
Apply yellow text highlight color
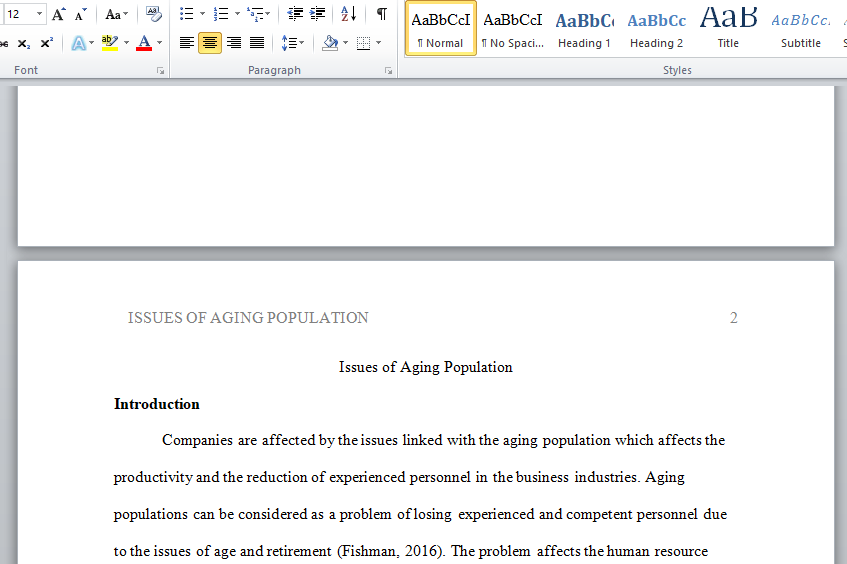point(110,43)
